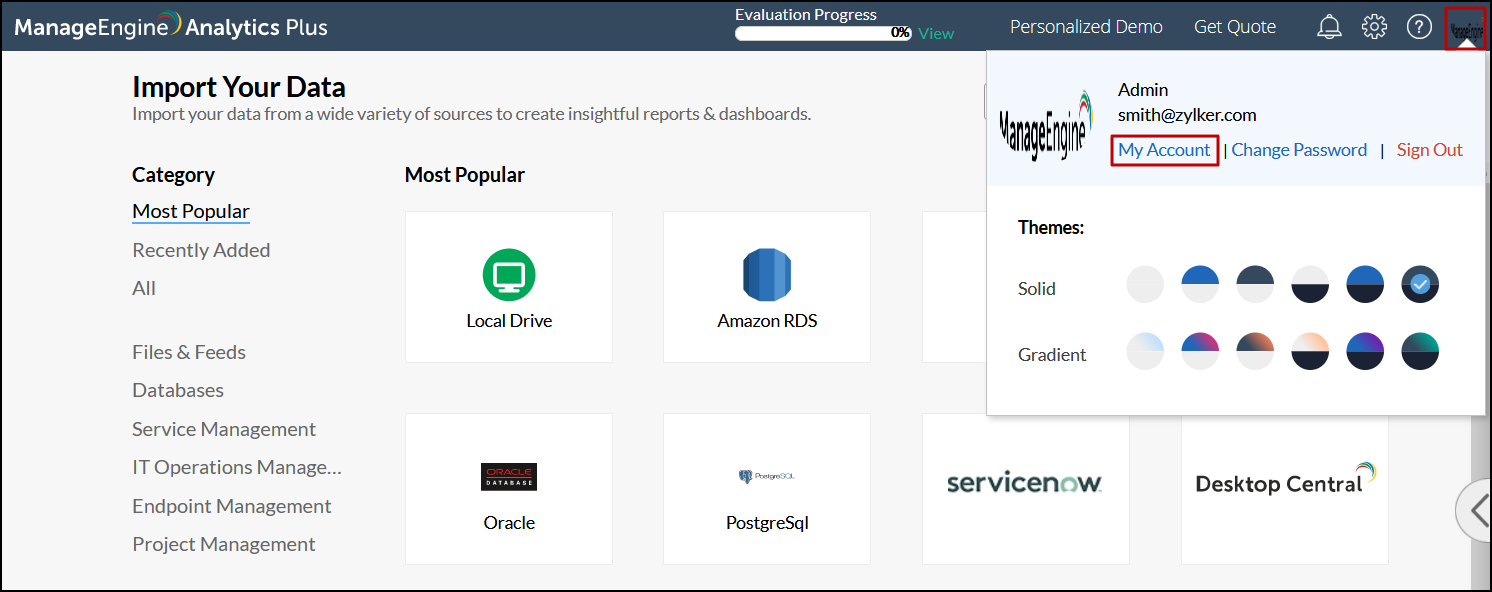Screen dimensions: 1492x592
Task: Choose gradient theme with purple-pink top, white bottom
Action: click(1200, 351)
